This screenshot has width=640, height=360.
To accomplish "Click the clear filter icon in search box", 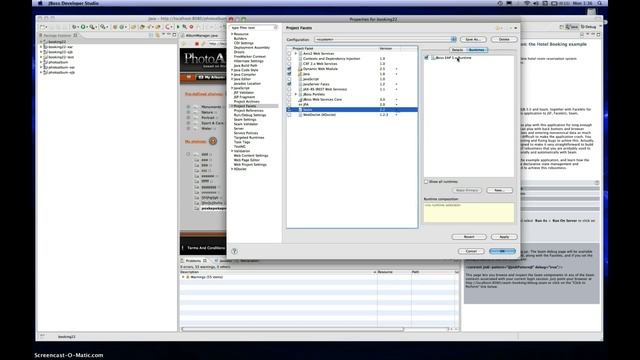I will 276,27.
